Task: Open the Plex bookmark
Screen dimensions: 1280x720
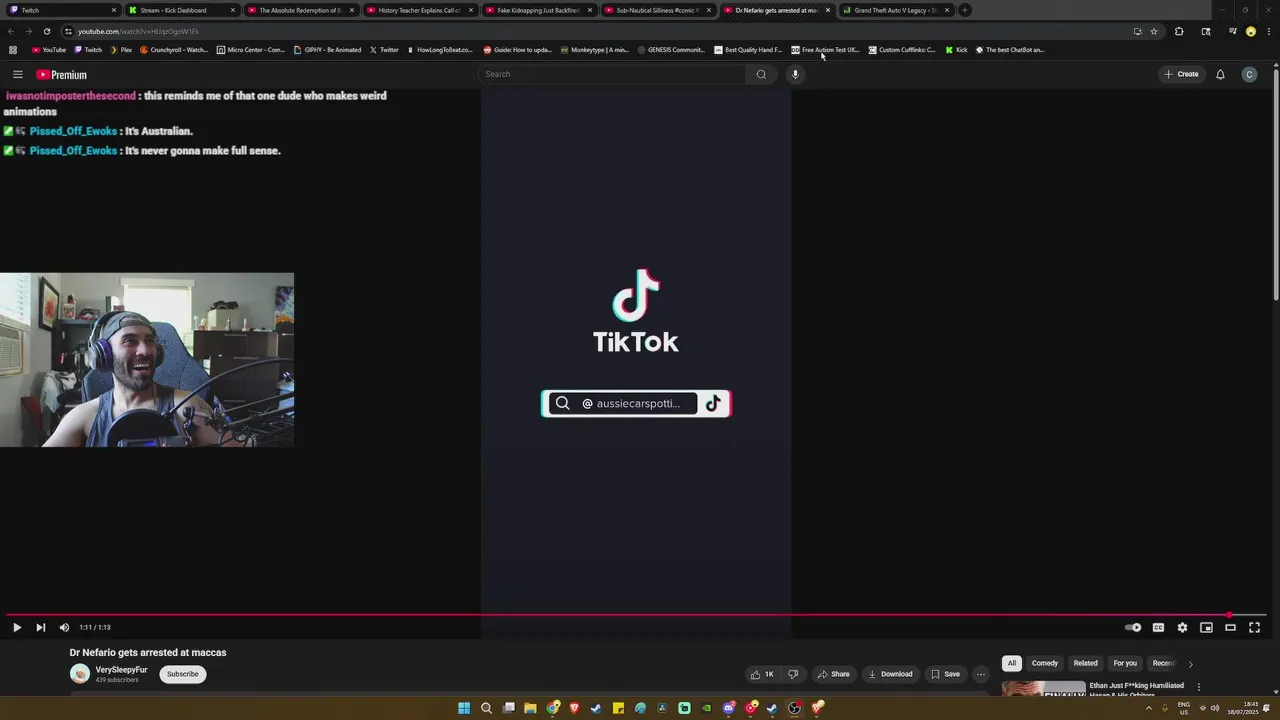Action: tap(121, 50)
